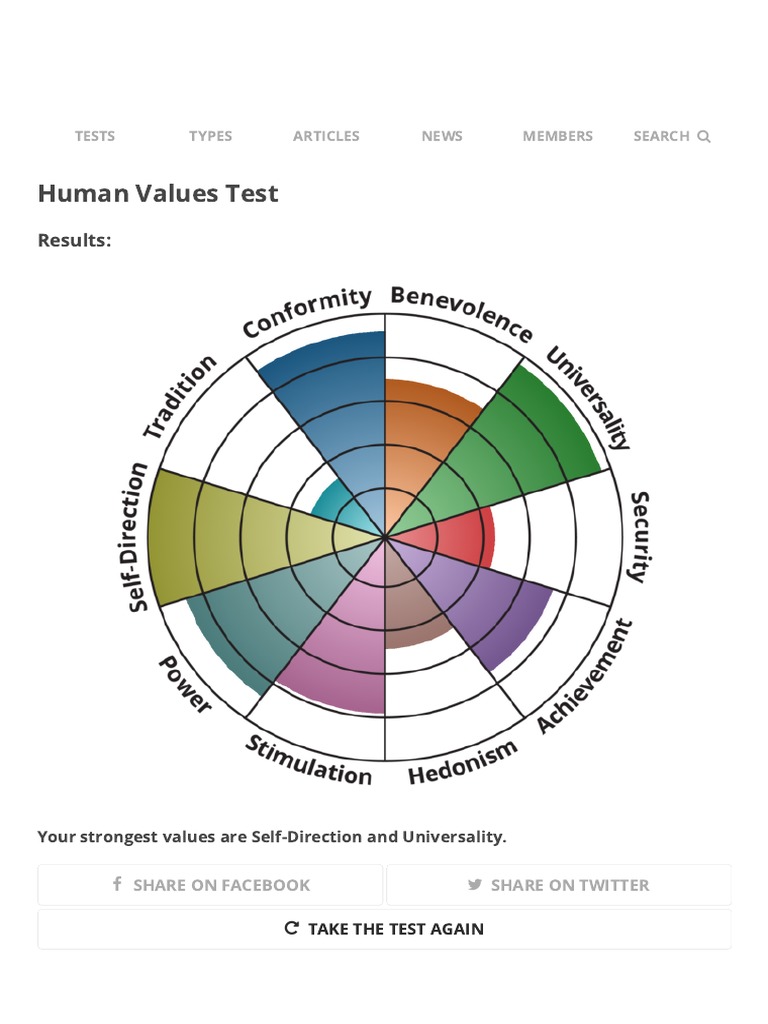
Task: Open the Members page
Action: (557, 136)
